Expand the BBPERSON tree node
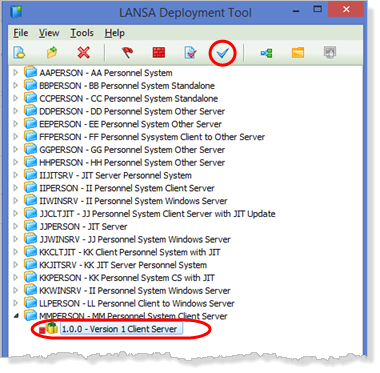Screen dimensions: 380x373 tap(16, 85)
